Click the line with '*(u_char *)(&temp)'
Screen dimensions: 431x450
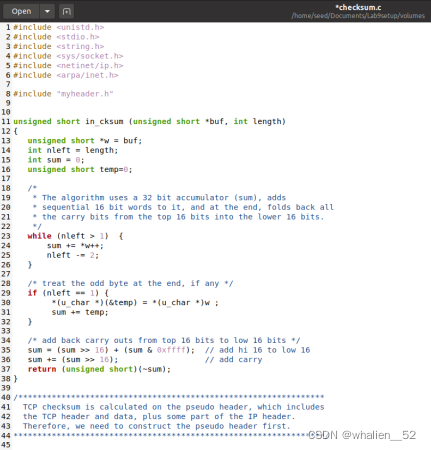135,303
